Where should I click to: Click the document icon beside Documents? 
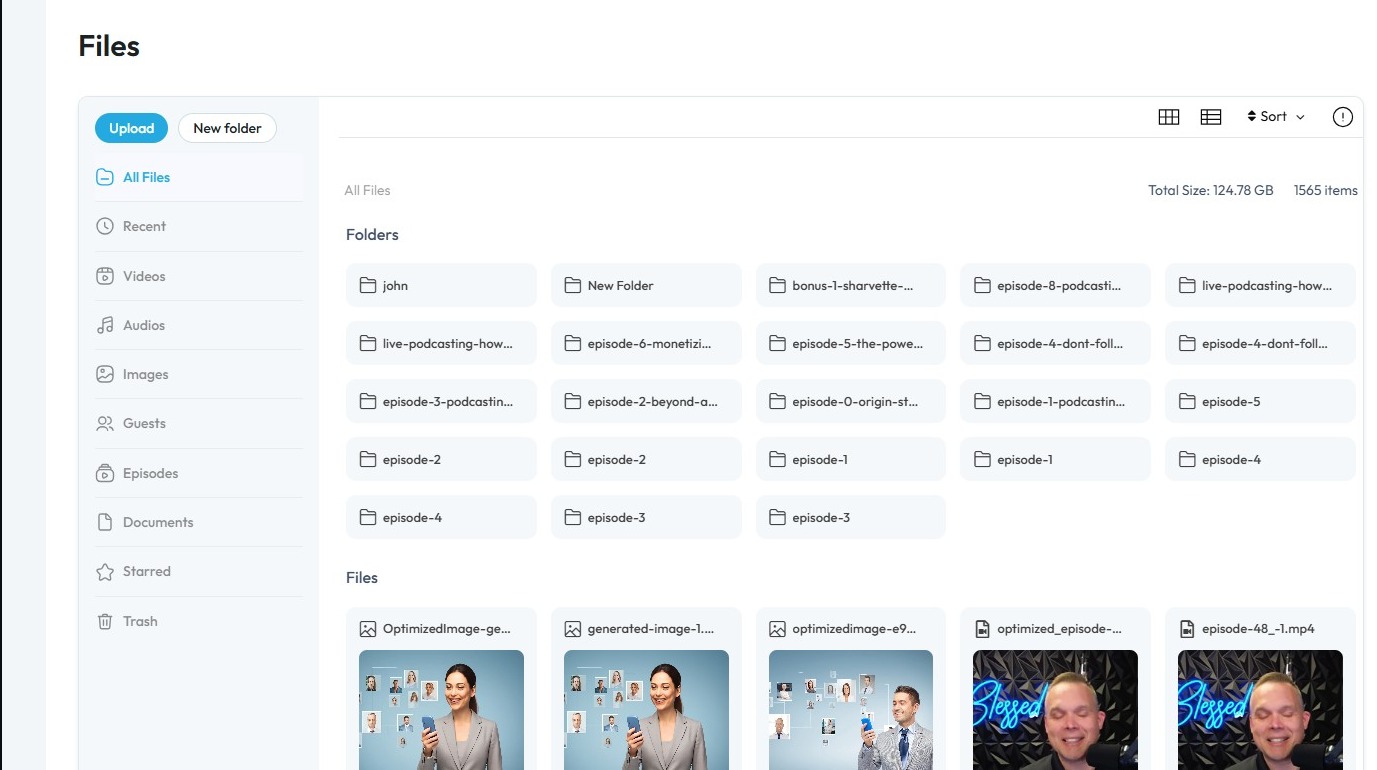(105, 522)
